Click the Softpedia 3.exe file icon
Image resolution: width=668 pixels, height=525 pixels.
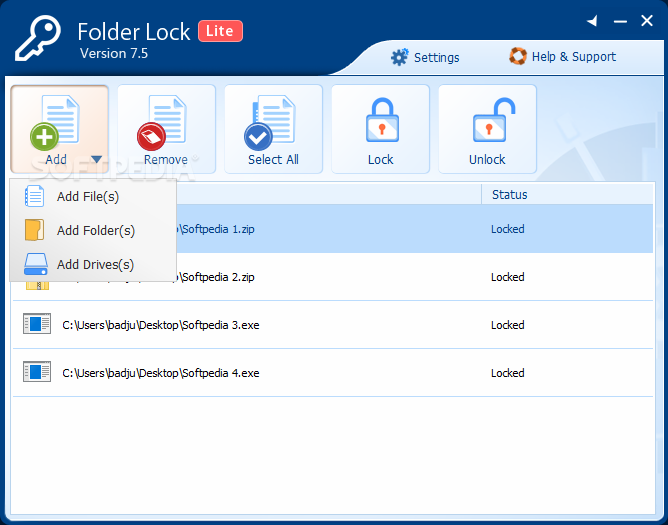pos(37,324)
